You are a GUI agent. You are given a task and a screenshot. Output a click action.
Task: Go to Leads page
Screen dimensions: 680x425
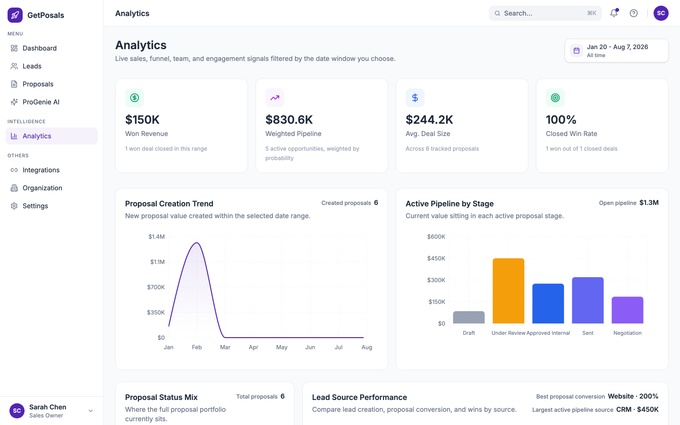tap(52, 66)
